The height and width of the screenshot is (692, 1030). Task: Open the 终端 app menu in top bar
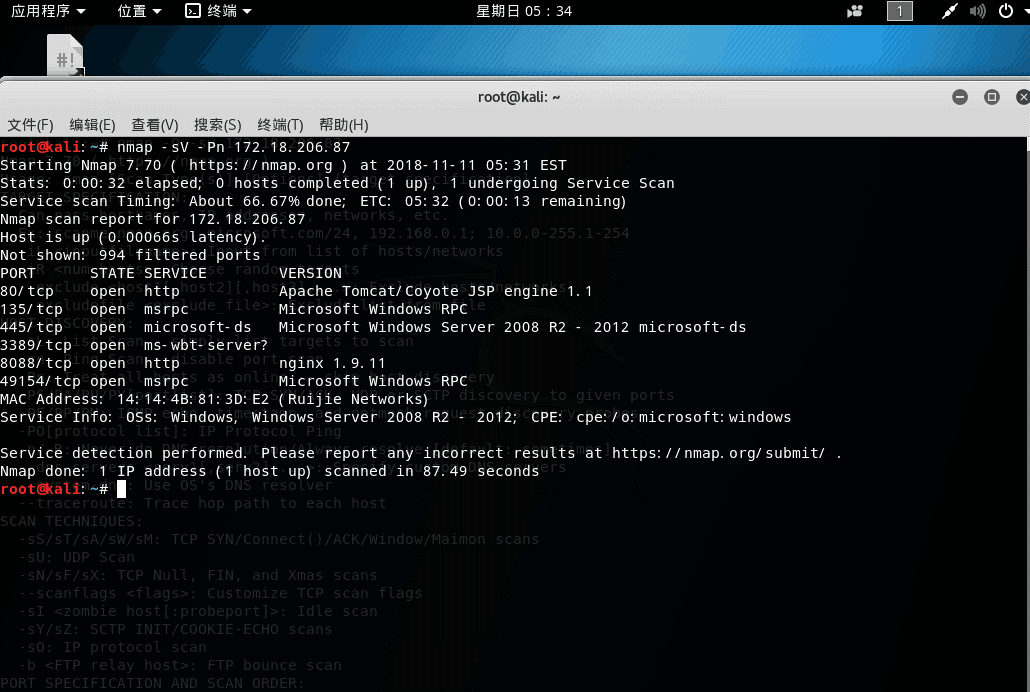coord(219,11)
